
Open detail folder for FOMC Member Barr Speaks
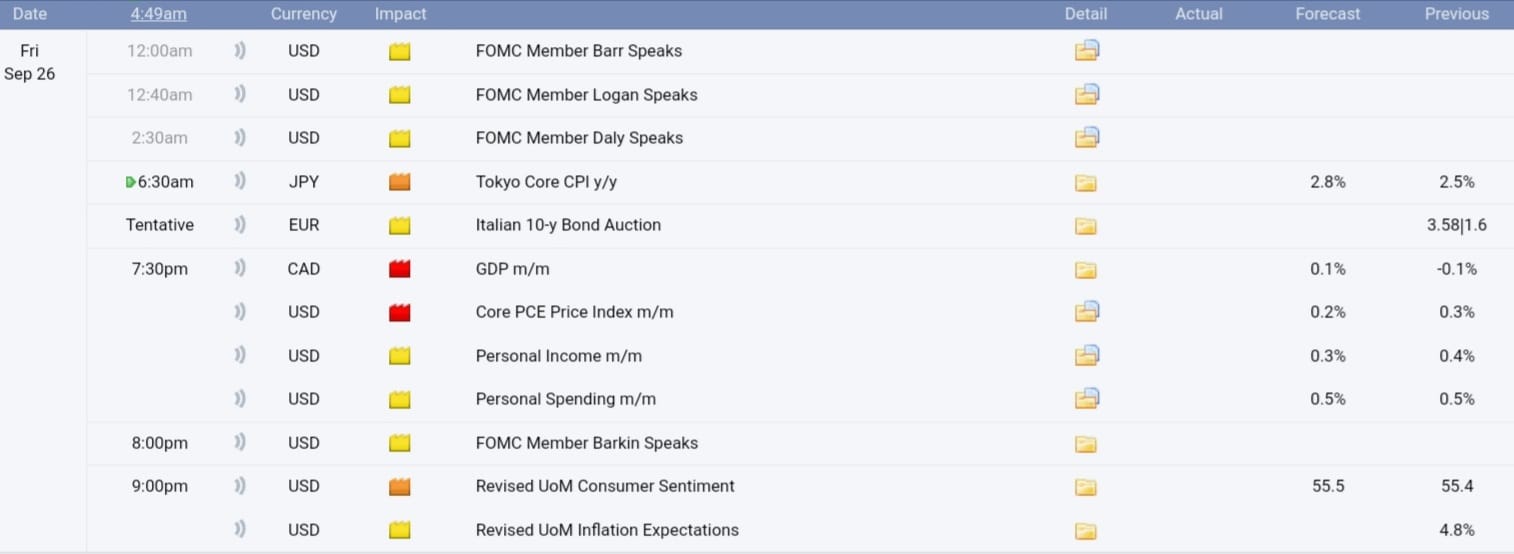pyautogui.click(x=1086, y=51)
